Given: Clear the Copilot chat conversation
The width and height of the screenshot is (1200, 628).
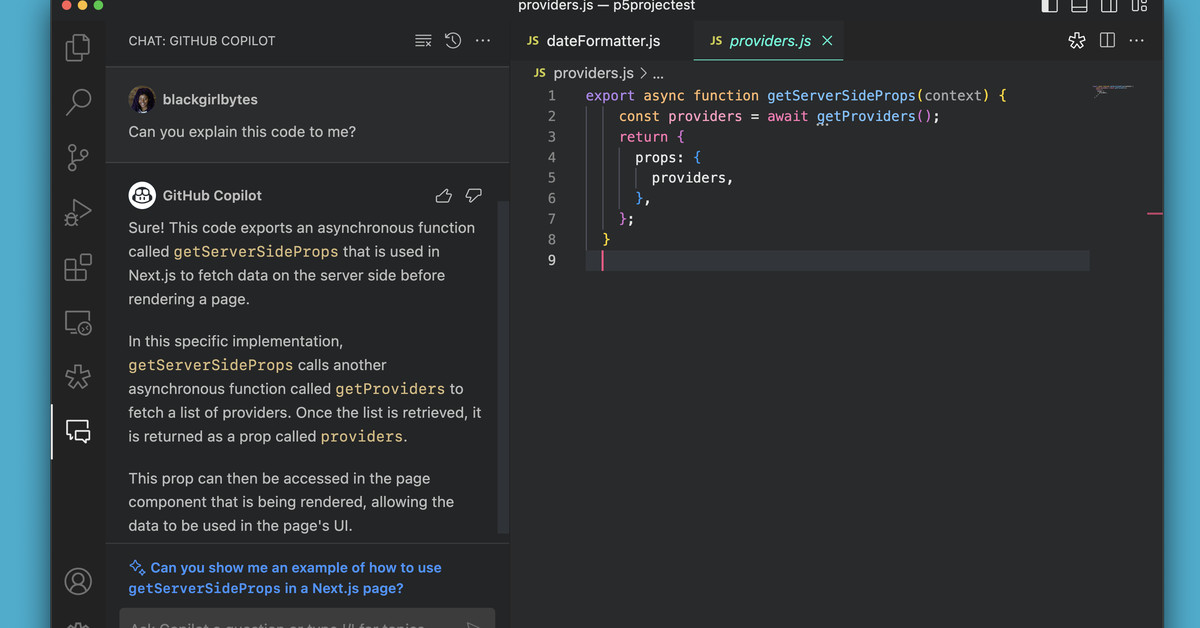Looking at the screenshot, I should 422,40.
